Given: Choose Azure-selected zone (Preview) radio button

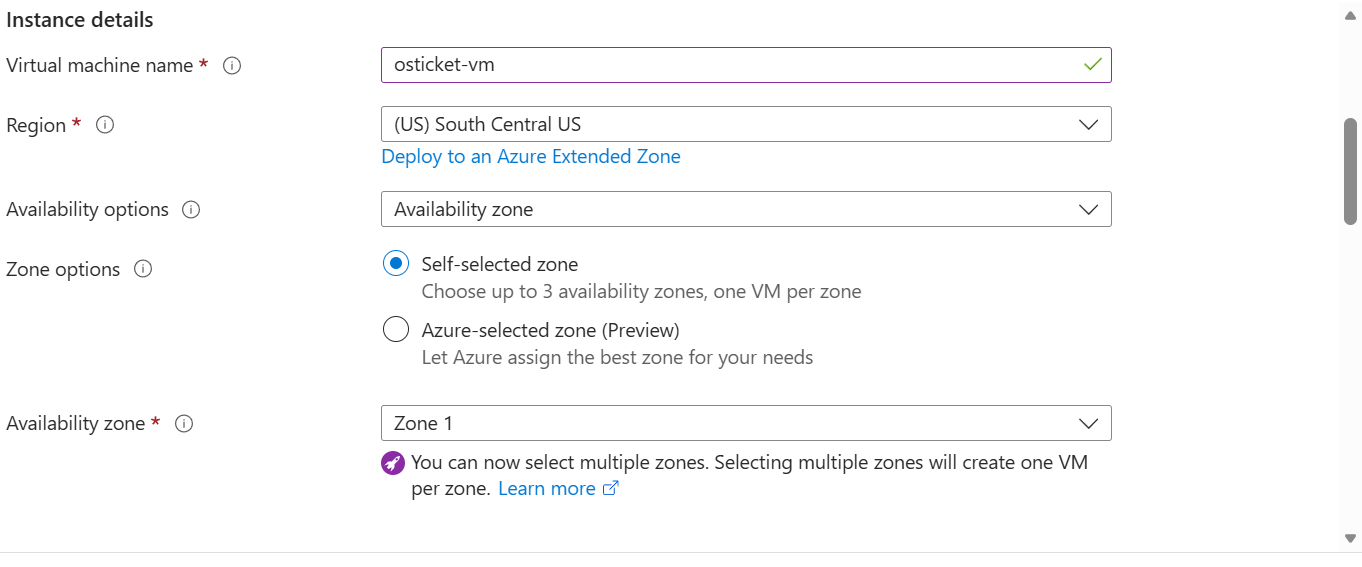Looking at the screenshot, I should point(396,330).
